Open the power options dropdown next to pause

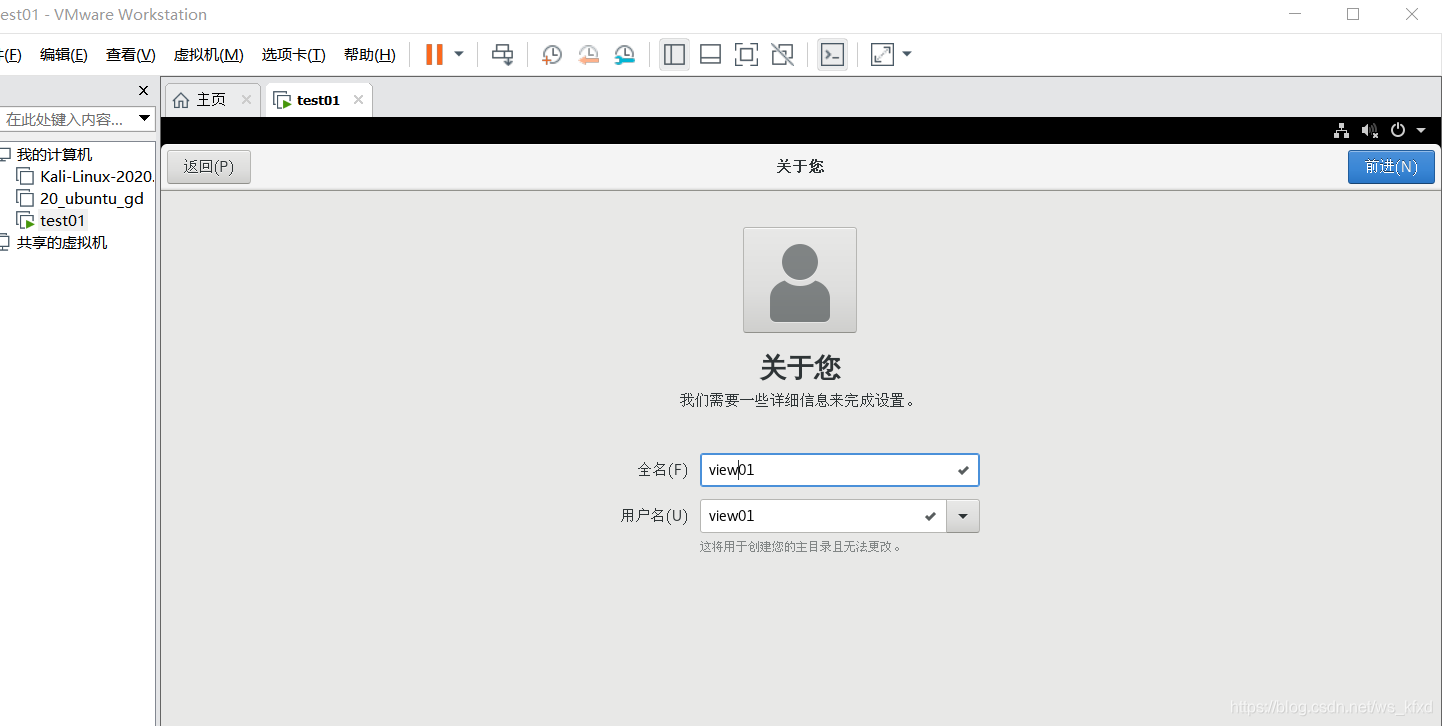[x=459, y=55]
